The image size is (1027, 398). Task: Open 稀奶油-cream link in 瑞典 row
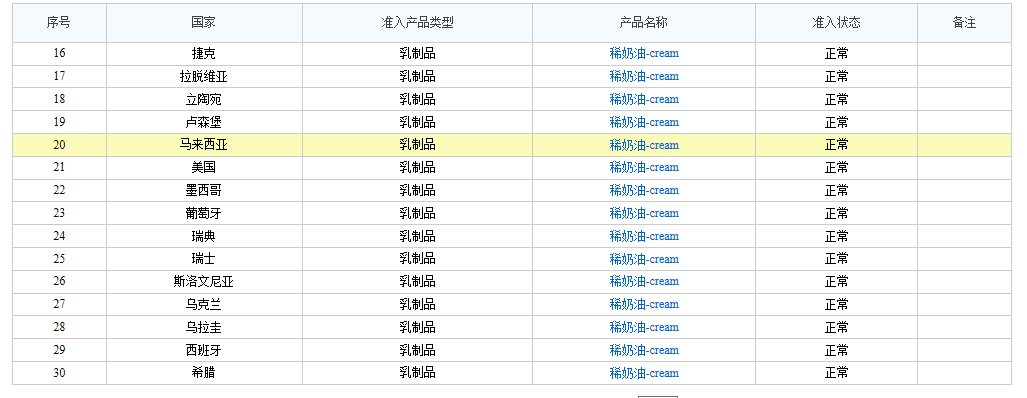(644, 236)
